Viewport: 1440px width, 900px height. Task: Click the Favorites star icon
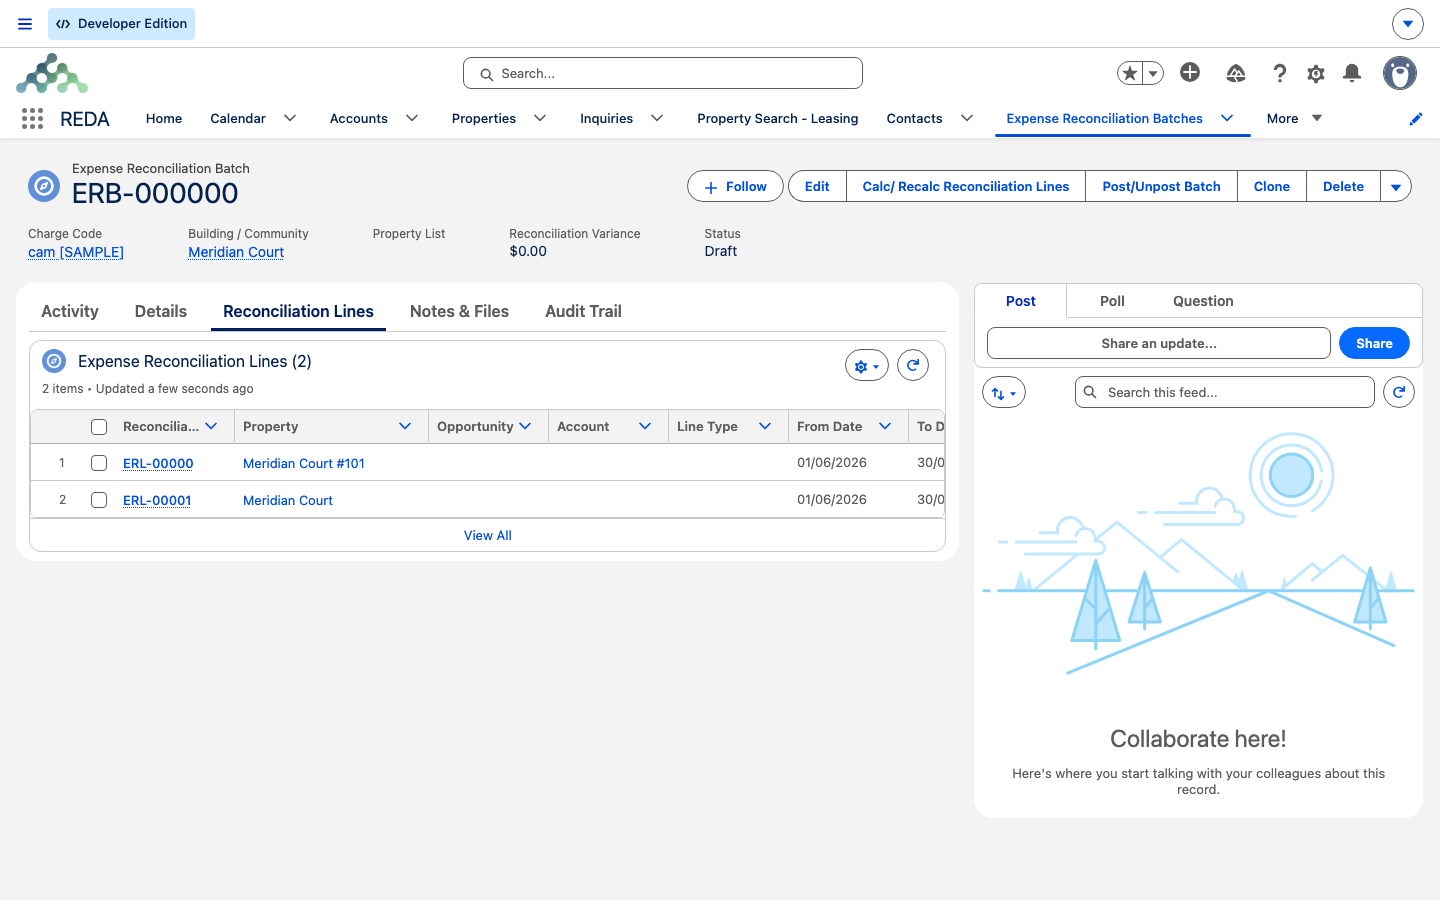point(1130,73)
